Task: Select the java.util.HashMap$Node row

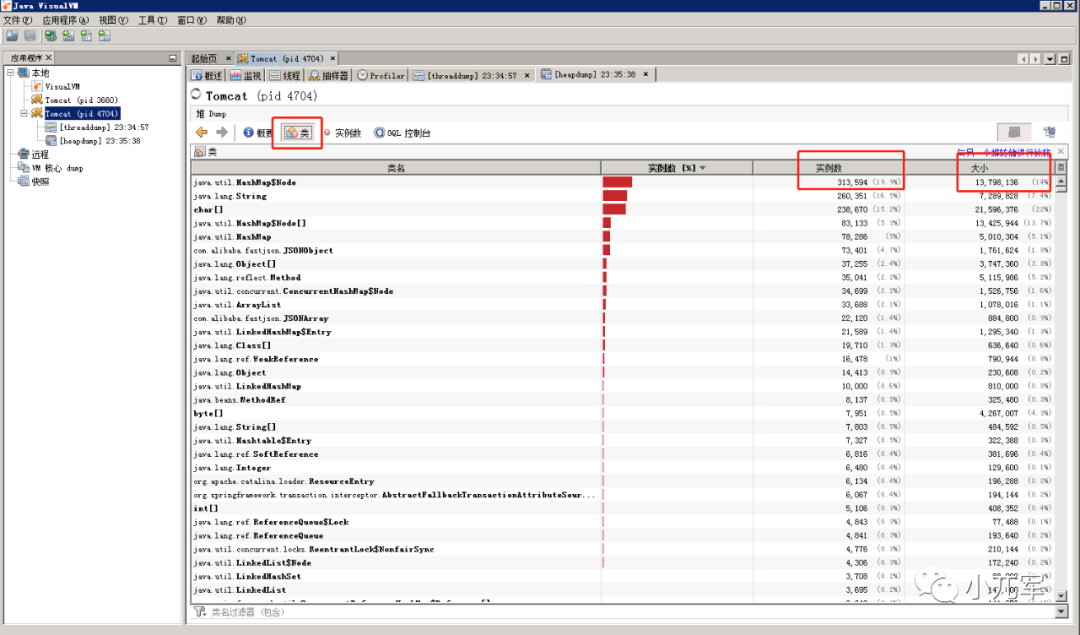Action: (x=623, y=182)
